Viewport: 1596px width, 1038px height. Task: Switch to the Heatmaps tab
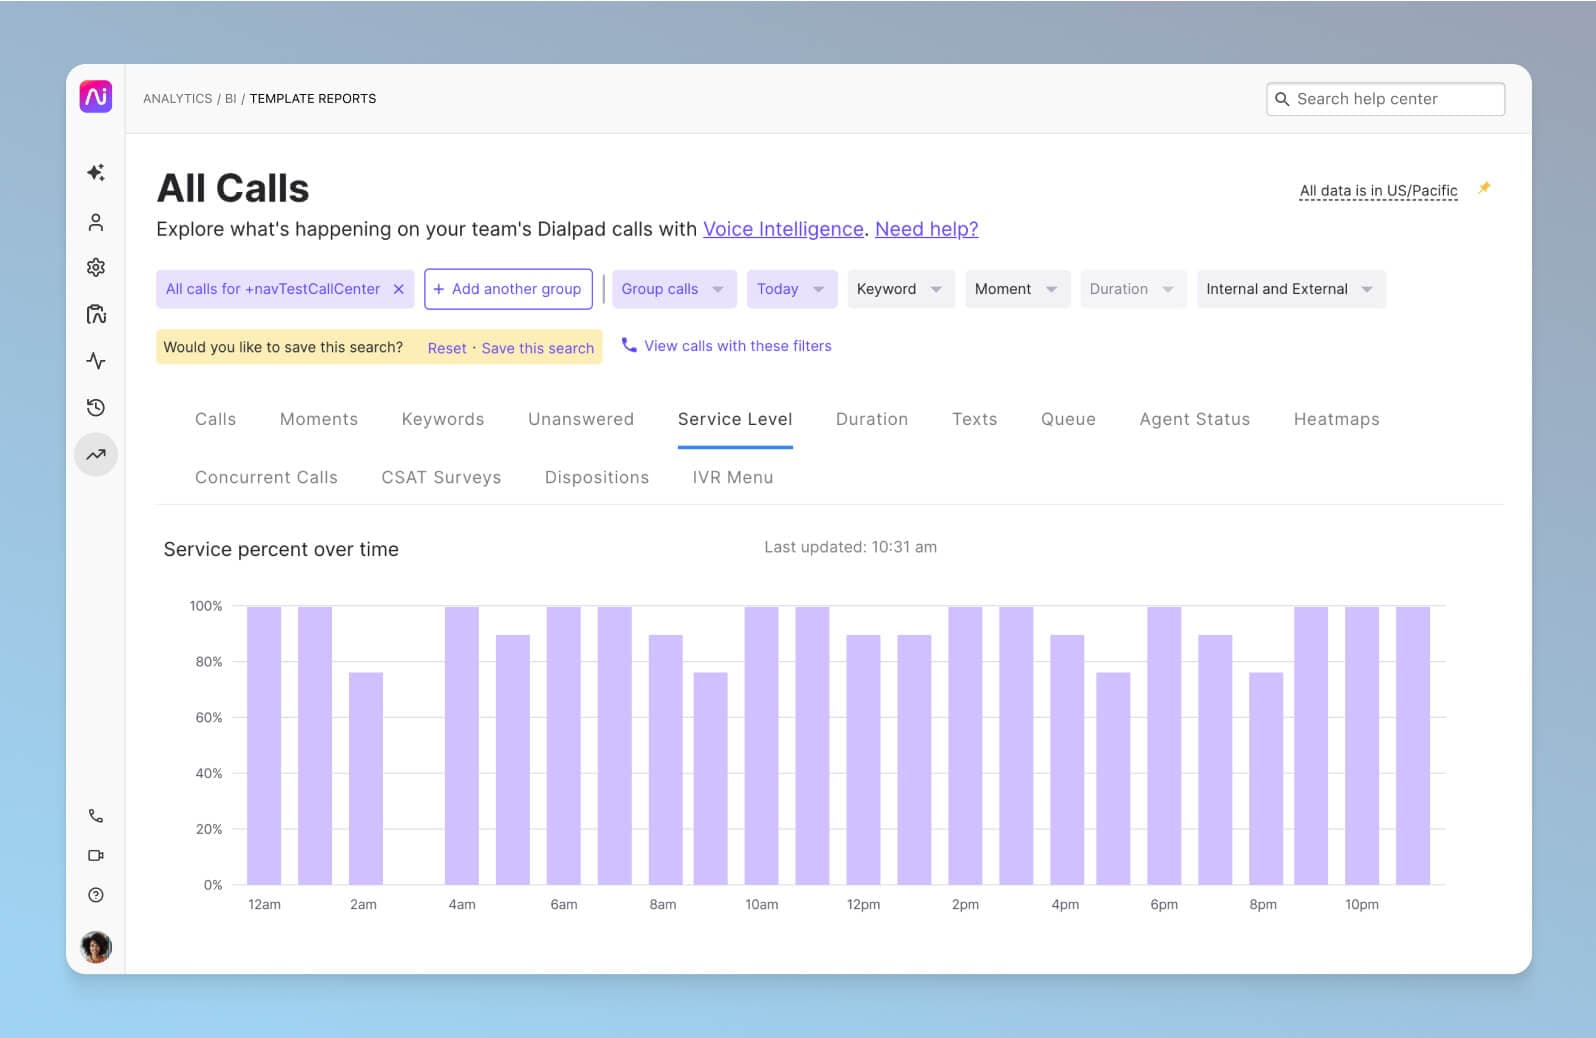pos(1336,419)
